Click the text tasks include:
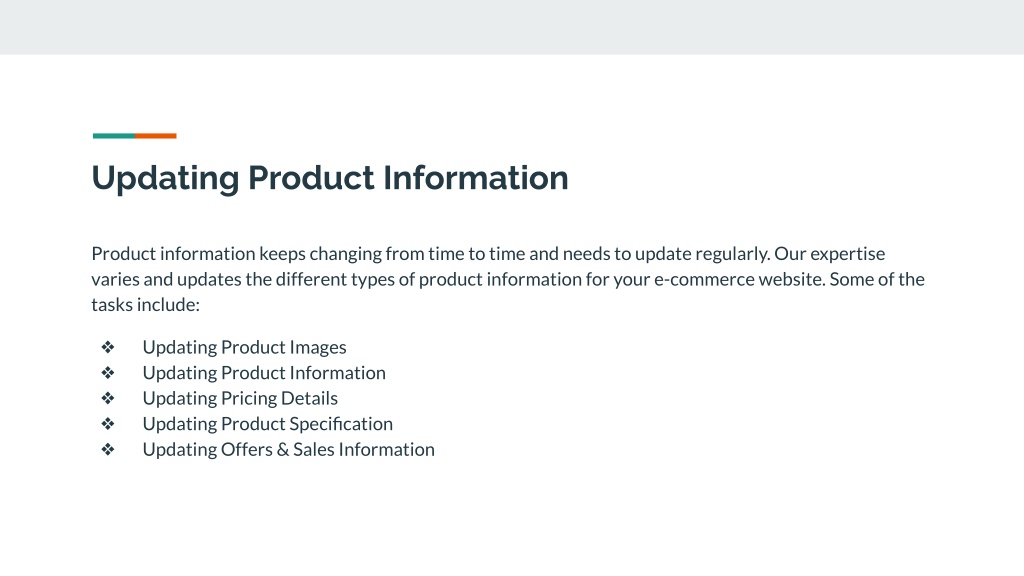Image resolution: width=1024 pixels, height=576 pixels. click(146, 304)
